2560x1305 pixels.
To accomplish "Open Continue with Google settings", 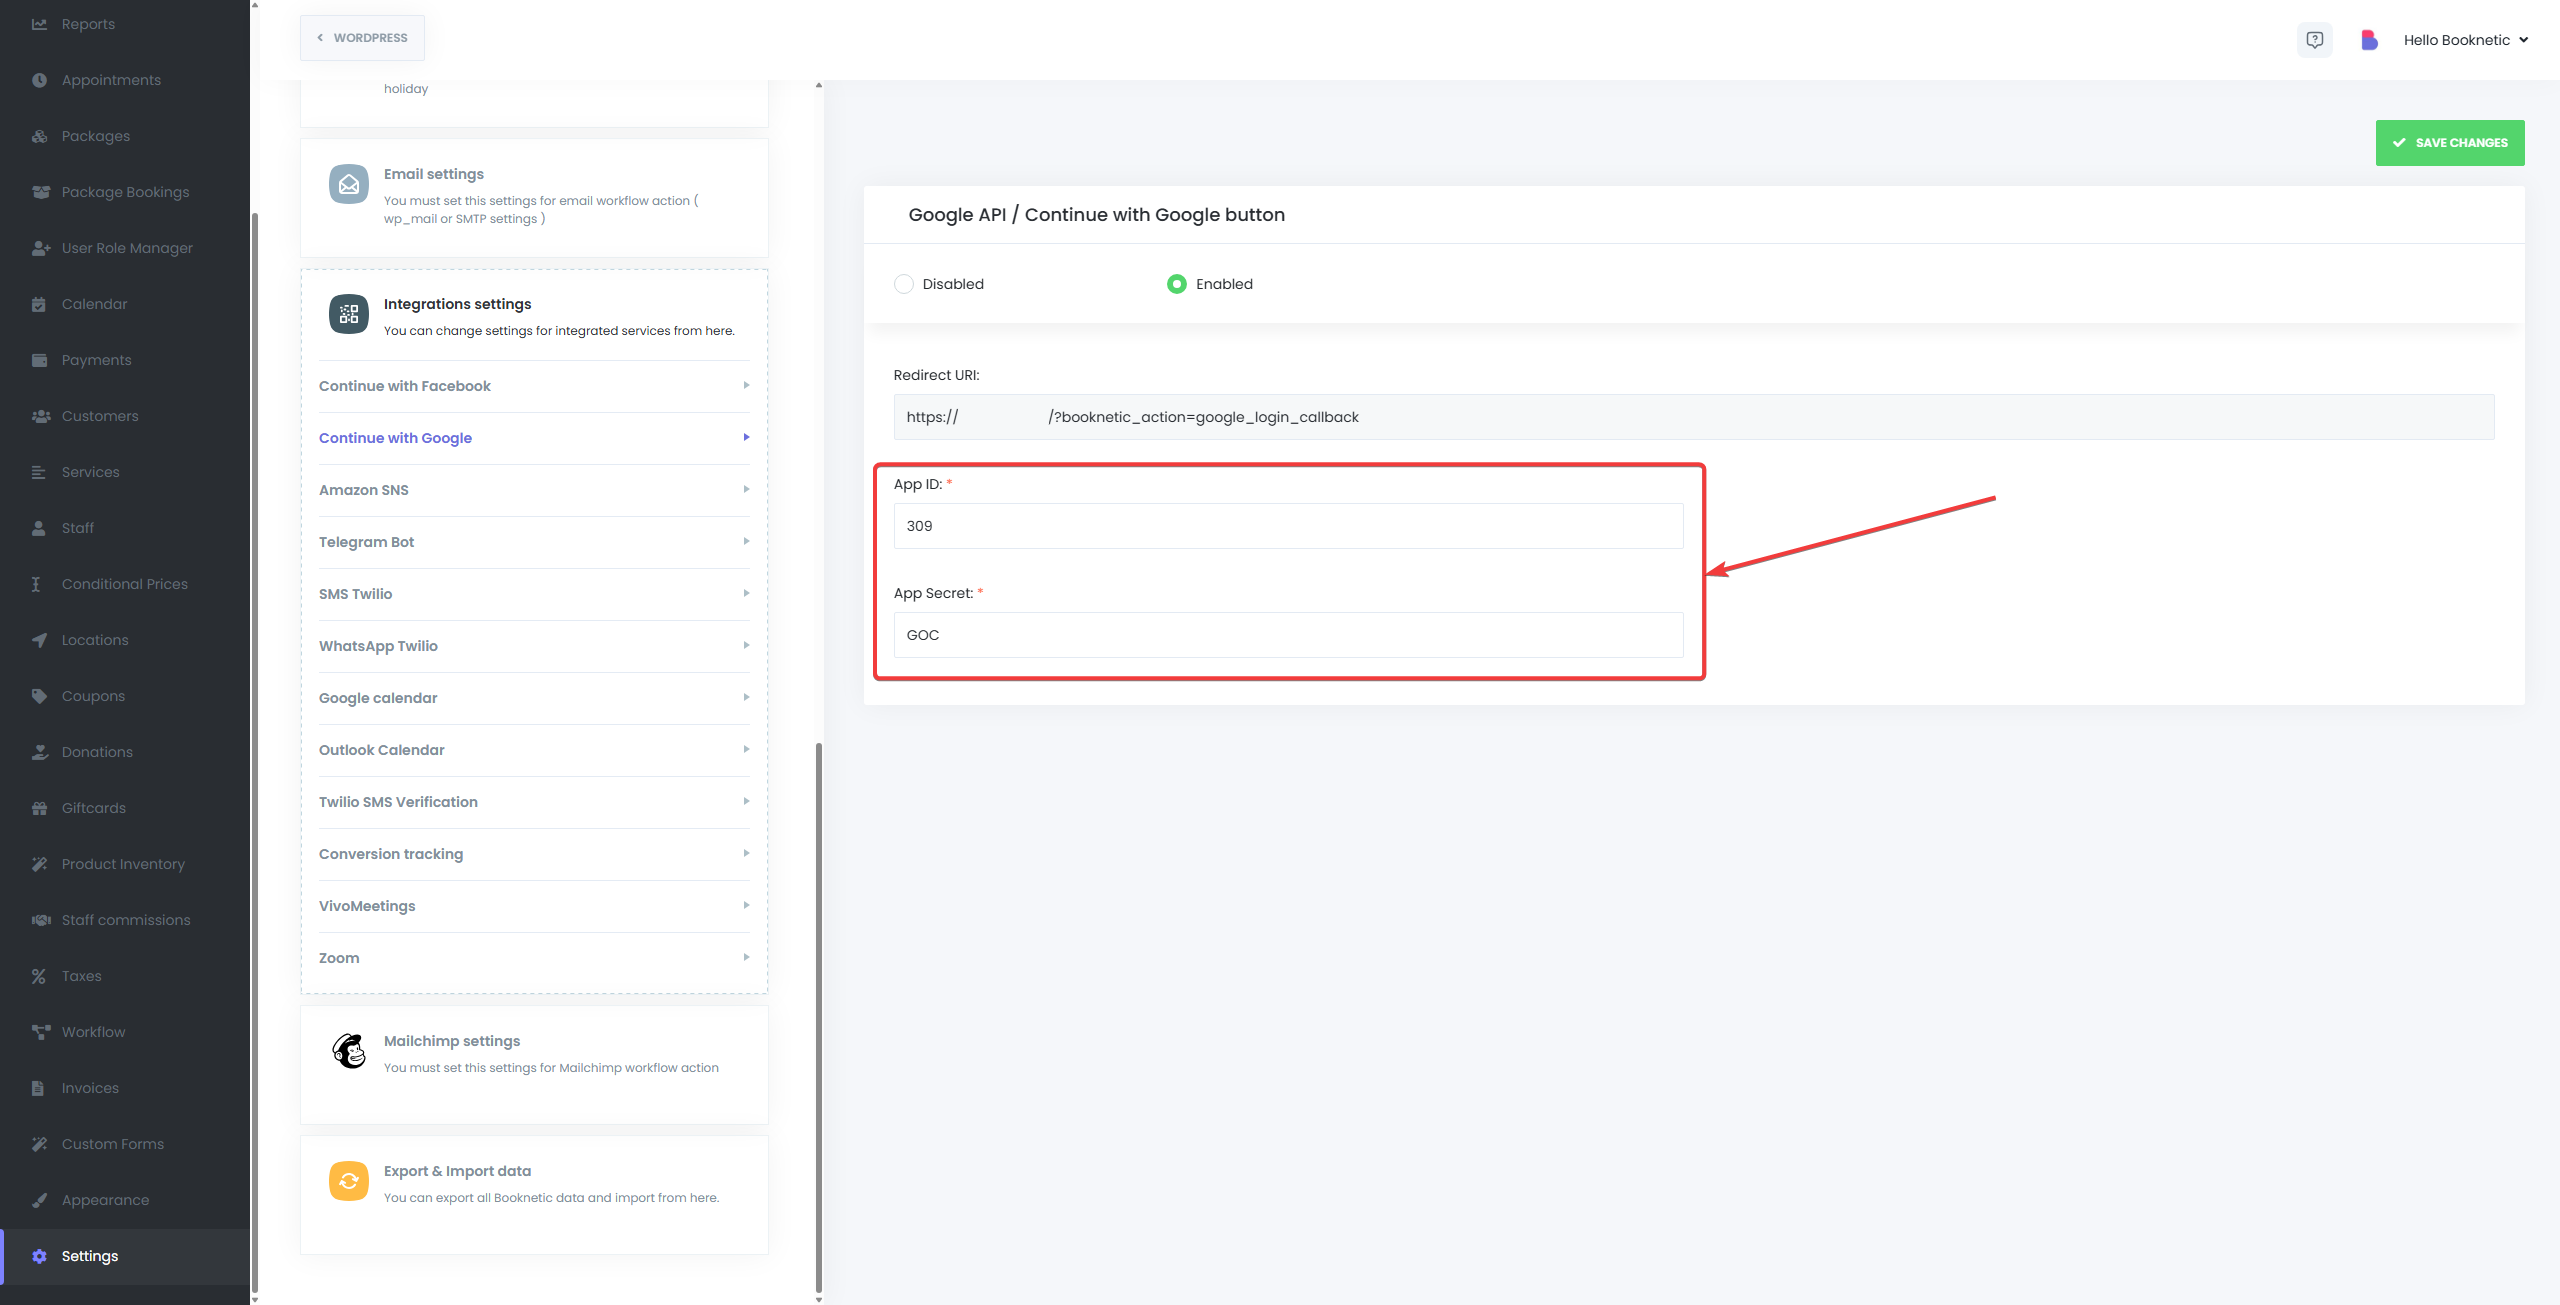I will (x=534, y=438).
